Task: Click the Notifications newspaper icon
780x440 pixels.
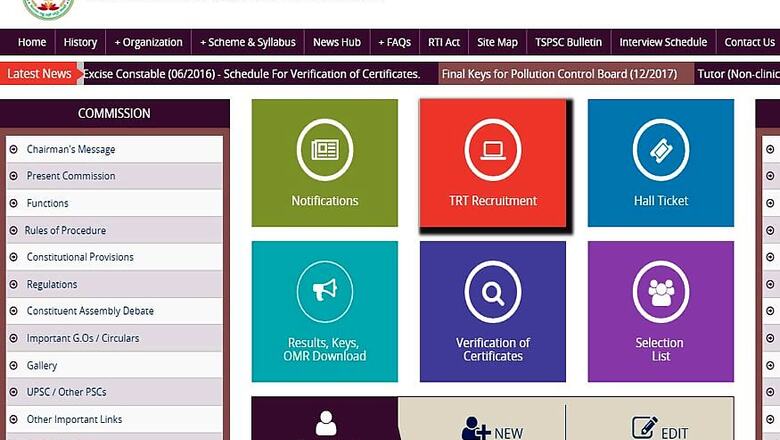Action: pos(324,150)
